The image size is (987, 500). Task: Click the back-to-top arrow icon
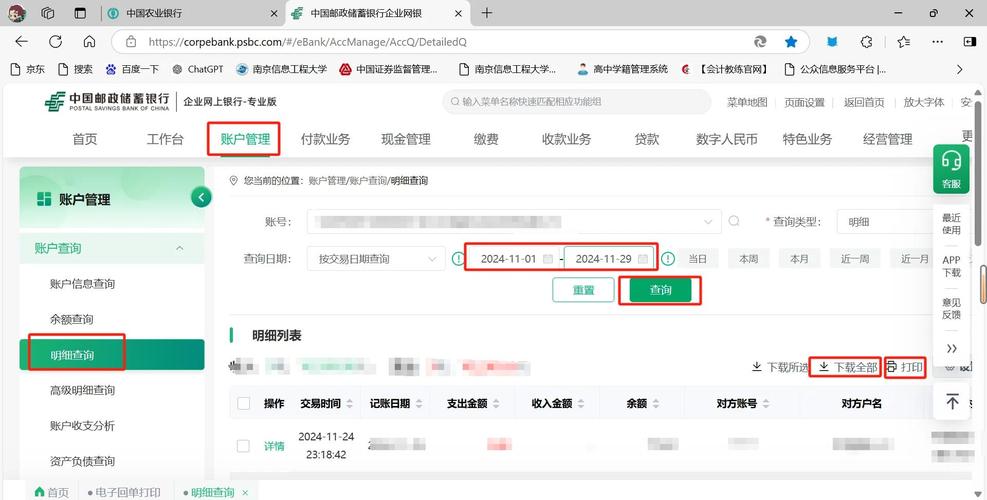click(x=951, y=401)
